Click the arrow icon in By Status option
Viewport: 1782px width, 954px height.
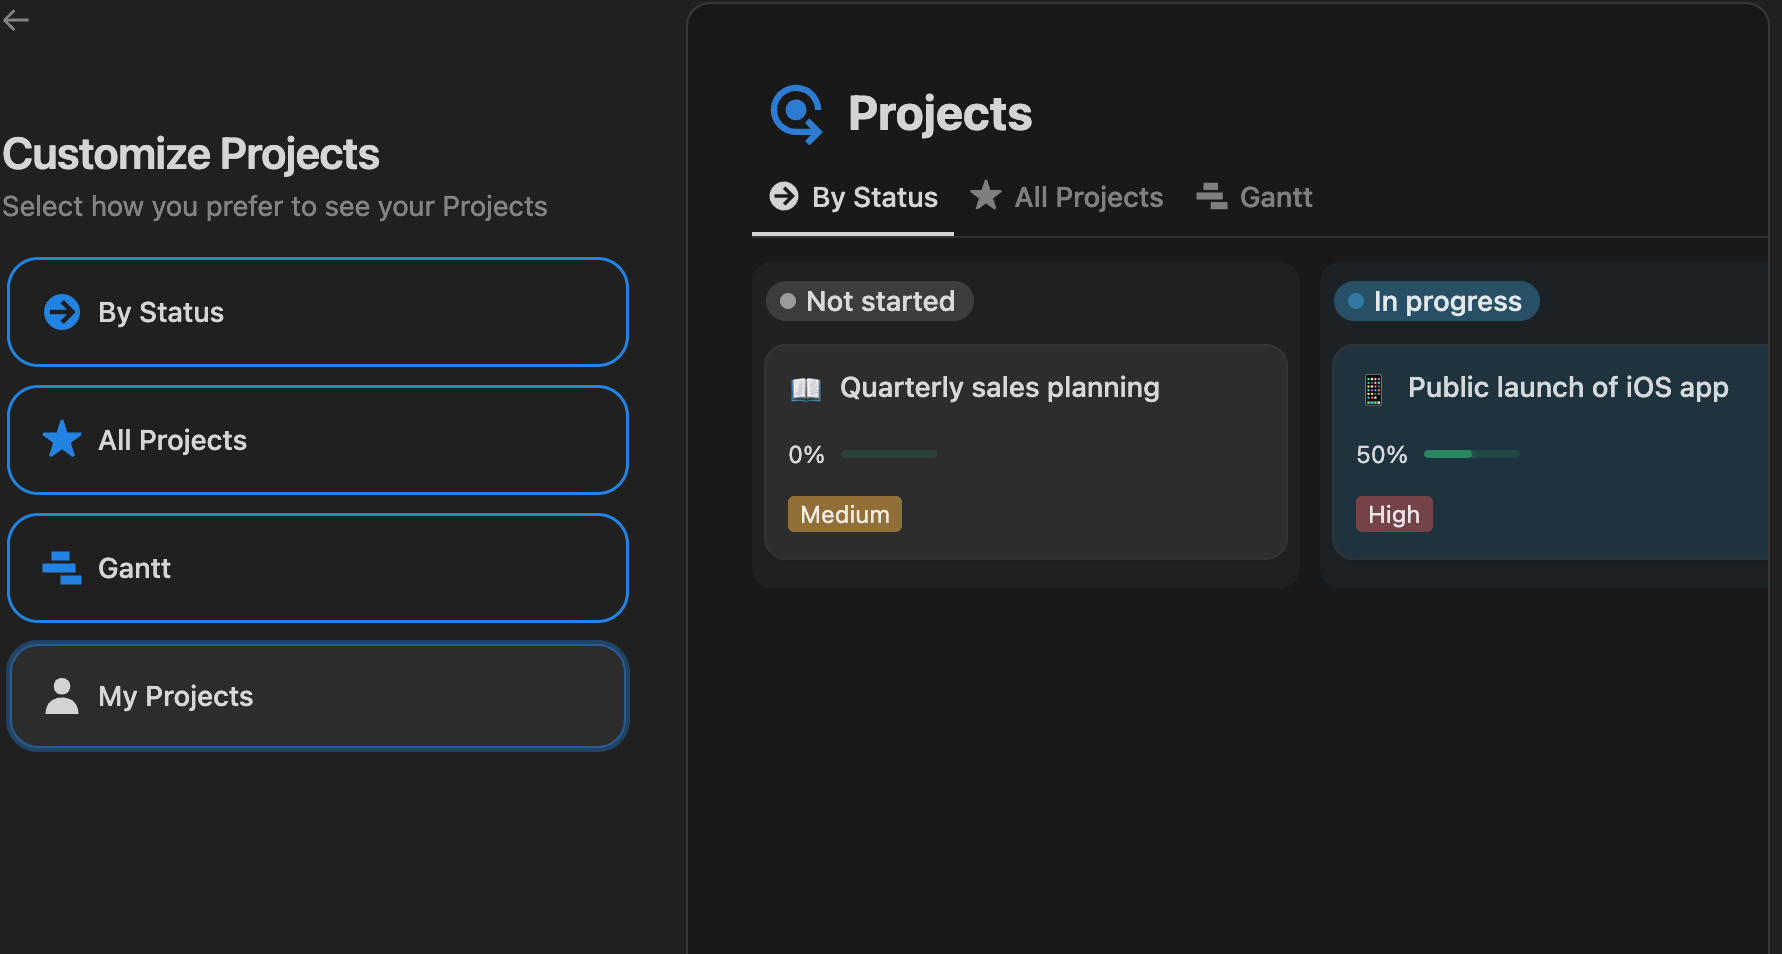click(x=62, y=312)
